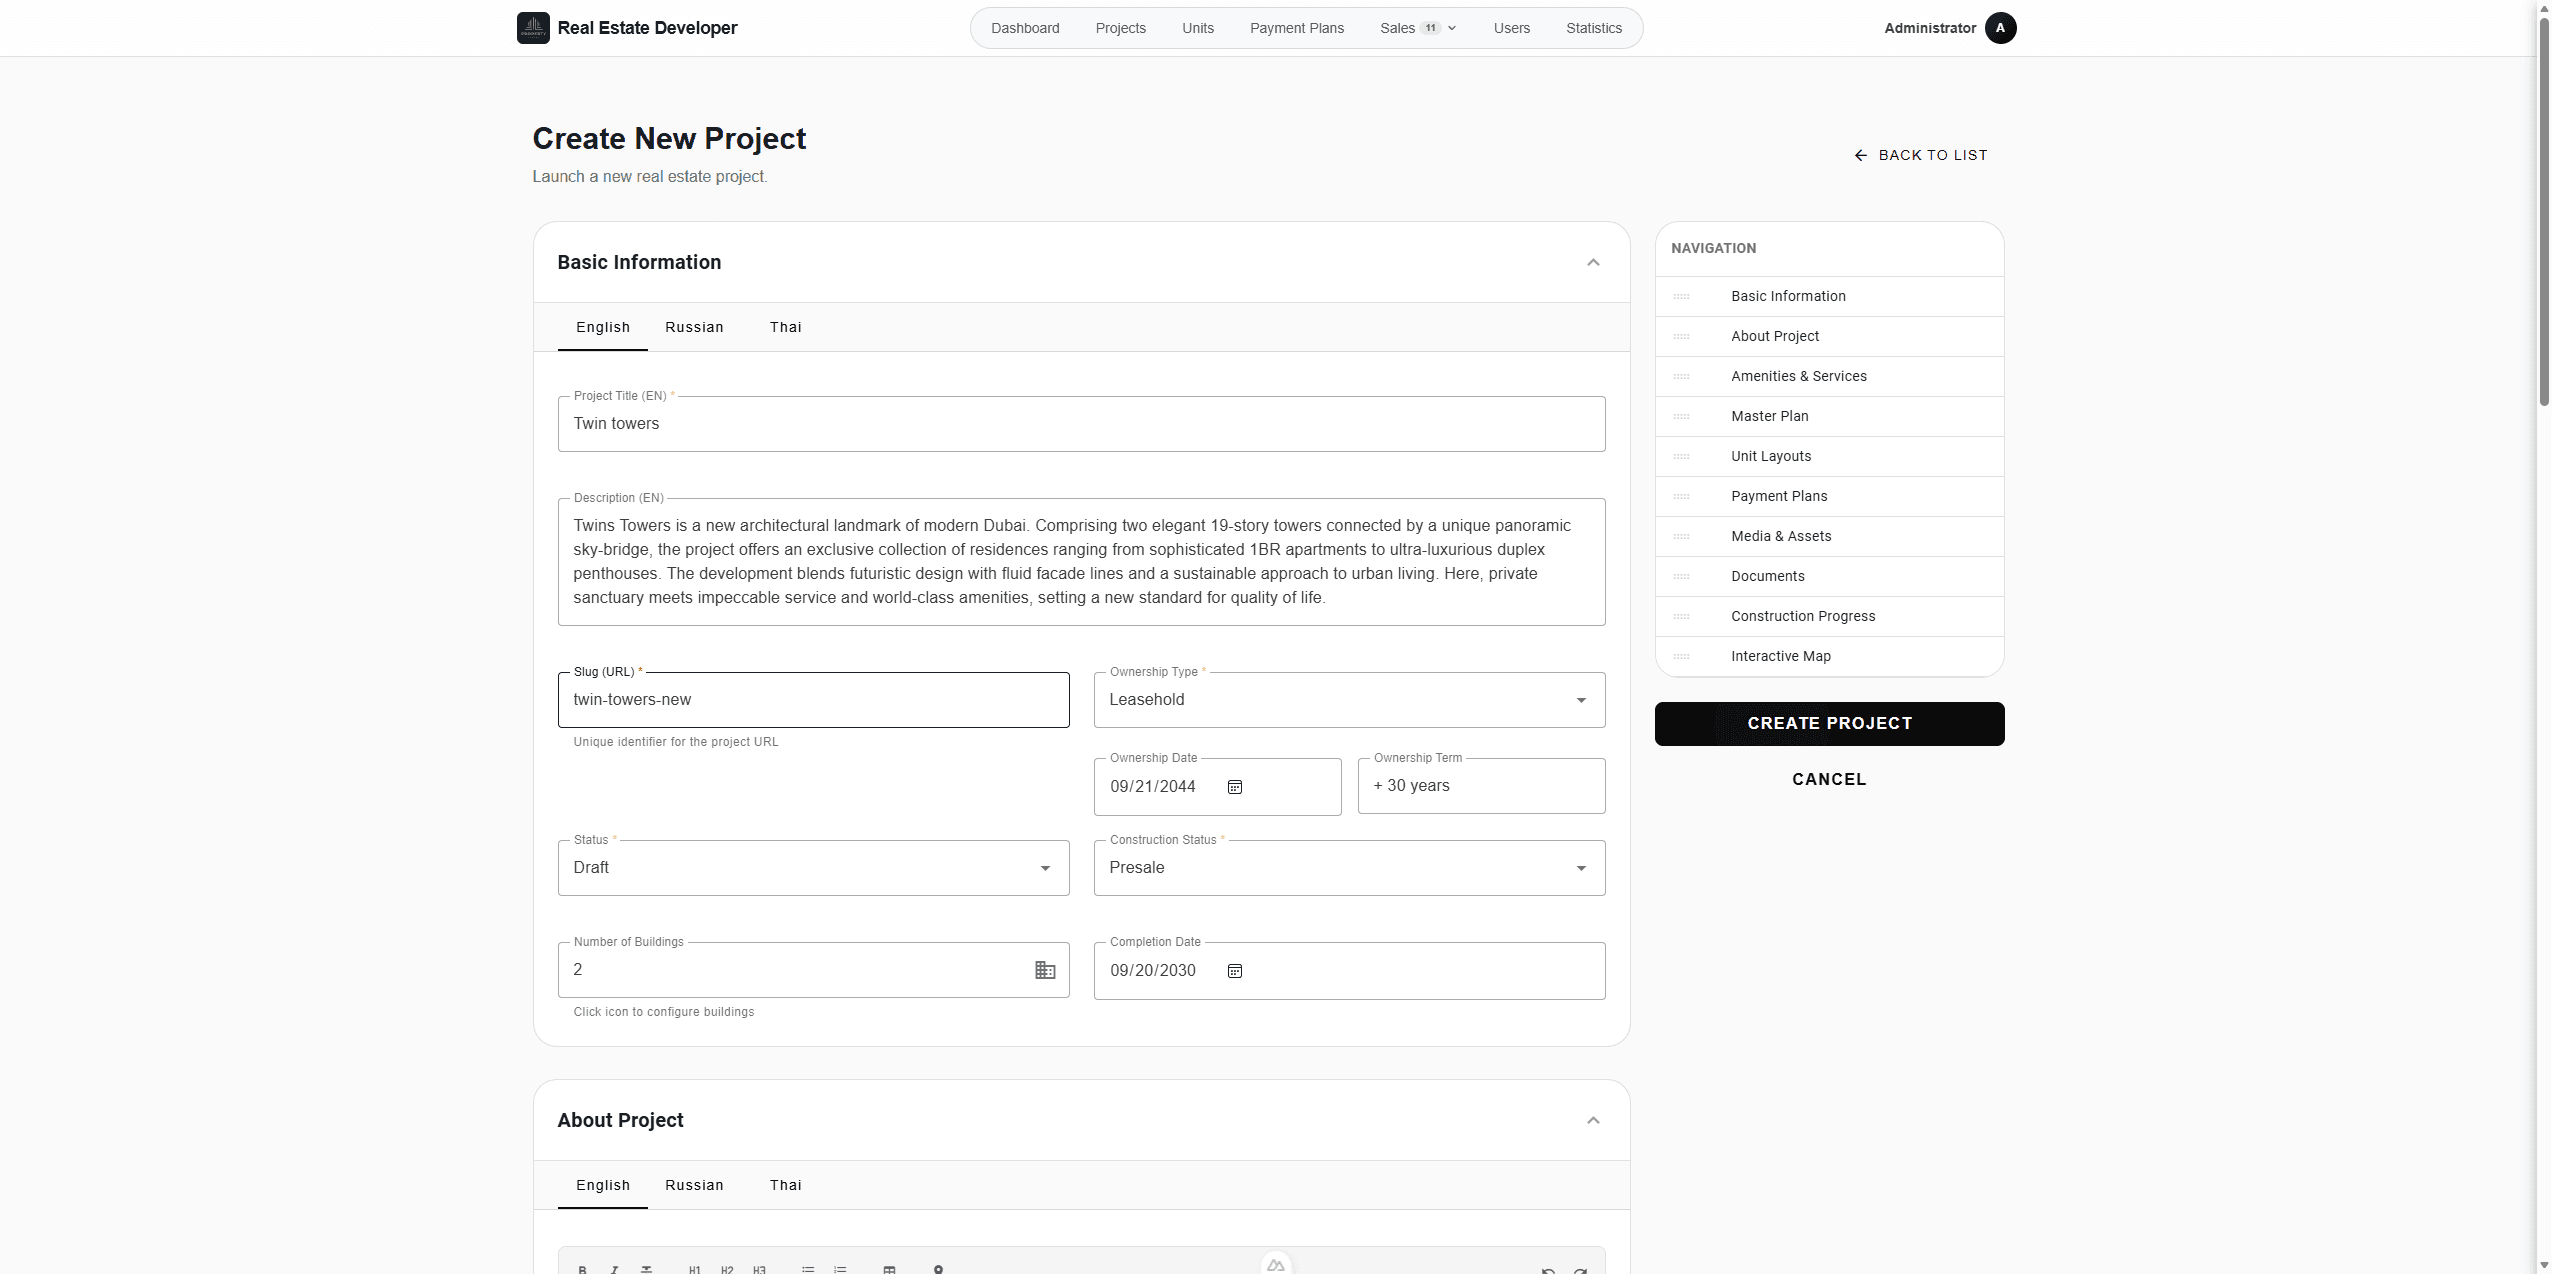Open Payment Plans in top navigation

[1297, 28]
